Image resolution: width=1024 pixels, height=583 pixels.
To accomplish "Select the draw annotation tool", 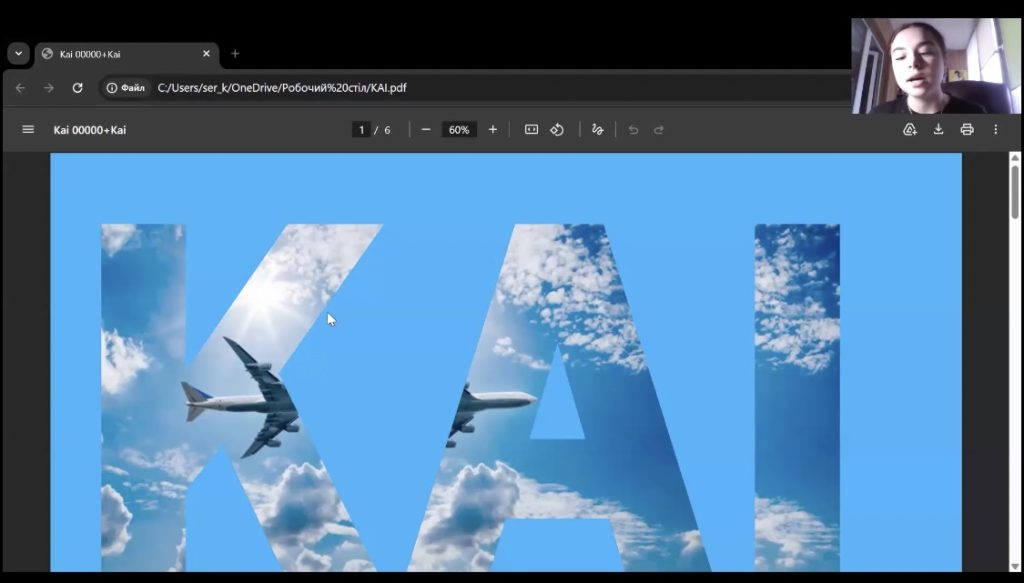I will point(598,130).
